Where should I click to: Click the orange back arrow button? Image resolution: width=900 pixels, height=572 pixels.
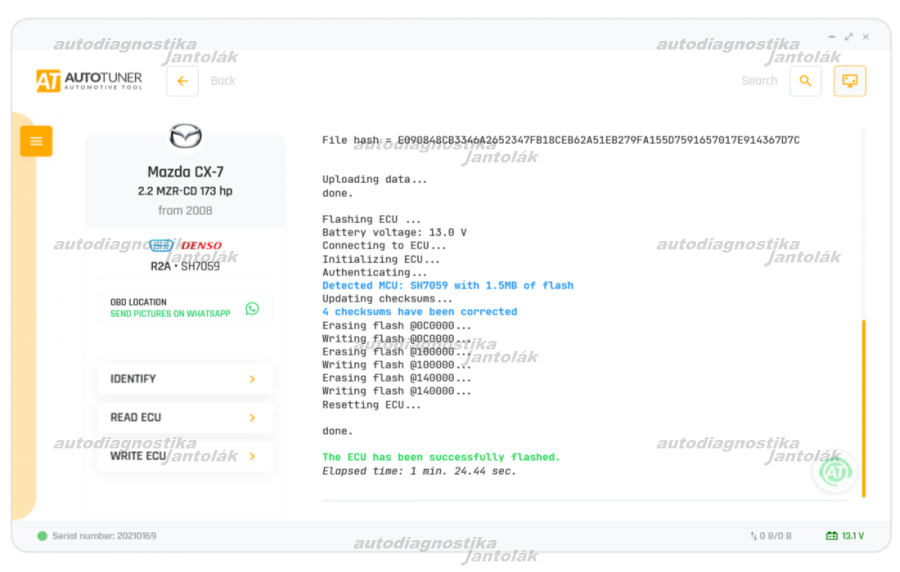(183, 81)
